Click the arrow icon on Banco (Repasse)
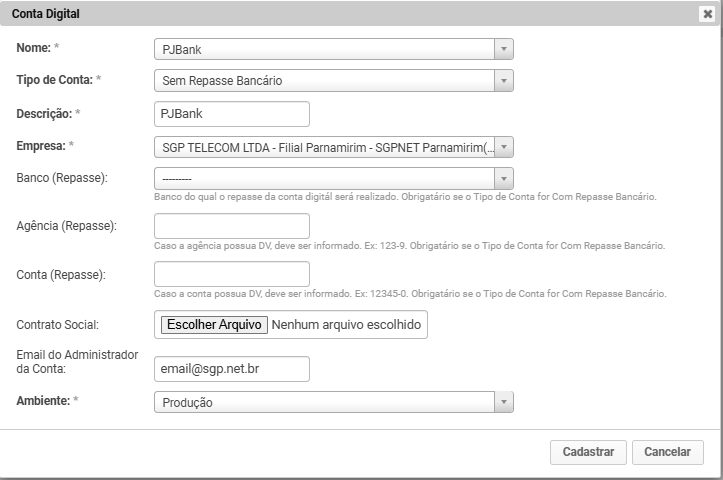Image resolution: width=723 pixels, height=480 pixels. (504, 178)
